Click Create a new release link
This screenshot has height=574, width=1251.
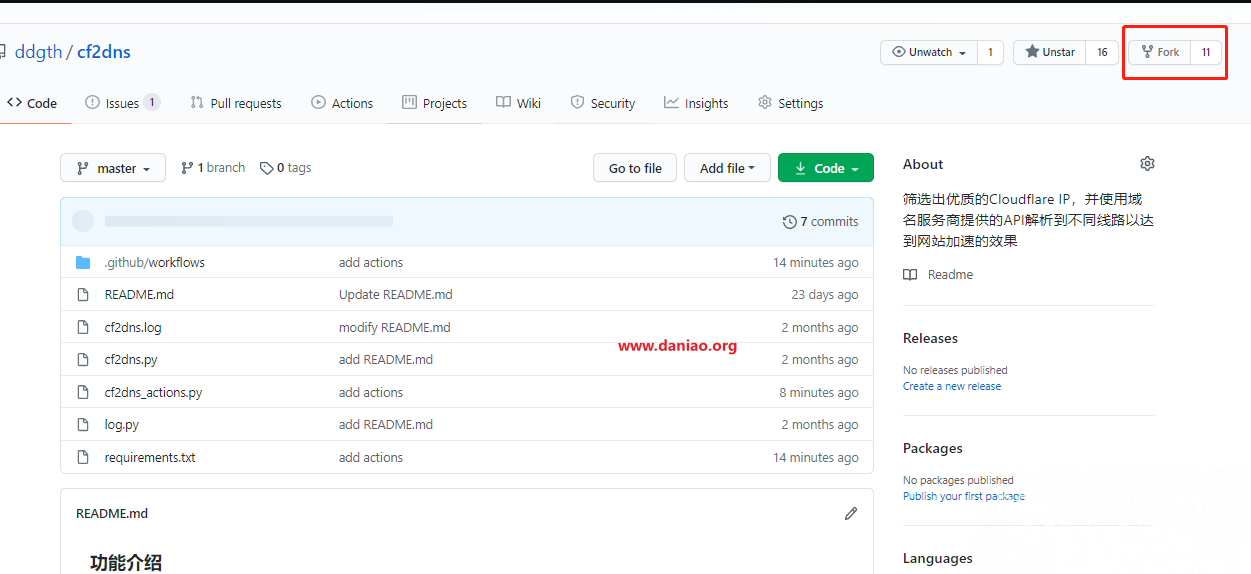952,386
